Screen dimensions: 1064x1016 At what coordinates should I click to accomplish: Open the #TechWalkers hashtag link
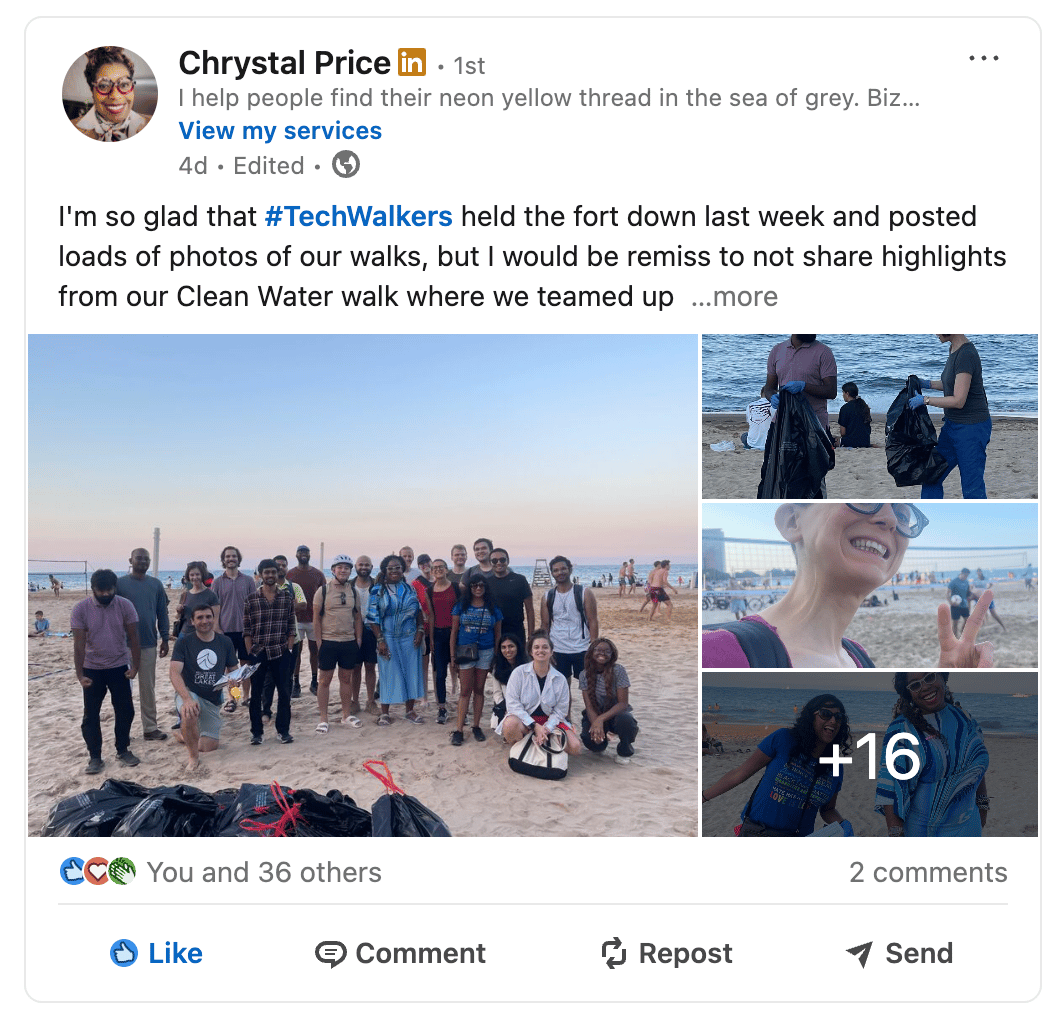tap(358, 217)
